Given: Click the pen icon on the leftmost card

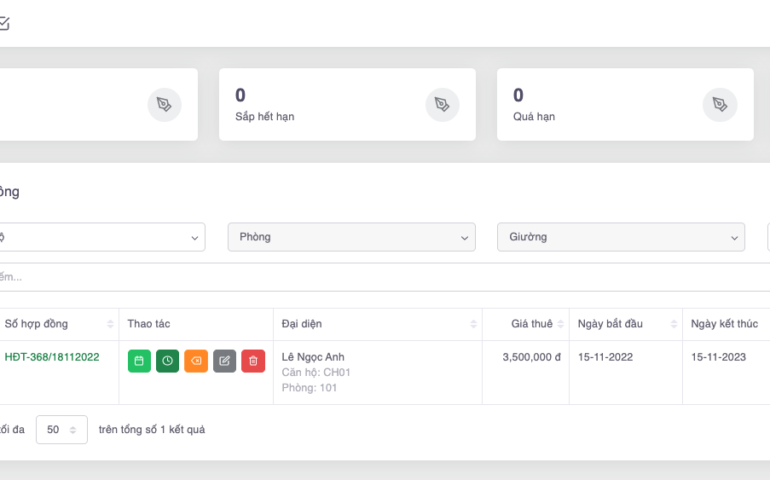Looking at the screenshot, I should pyautogui.click(x=165, y=105).
